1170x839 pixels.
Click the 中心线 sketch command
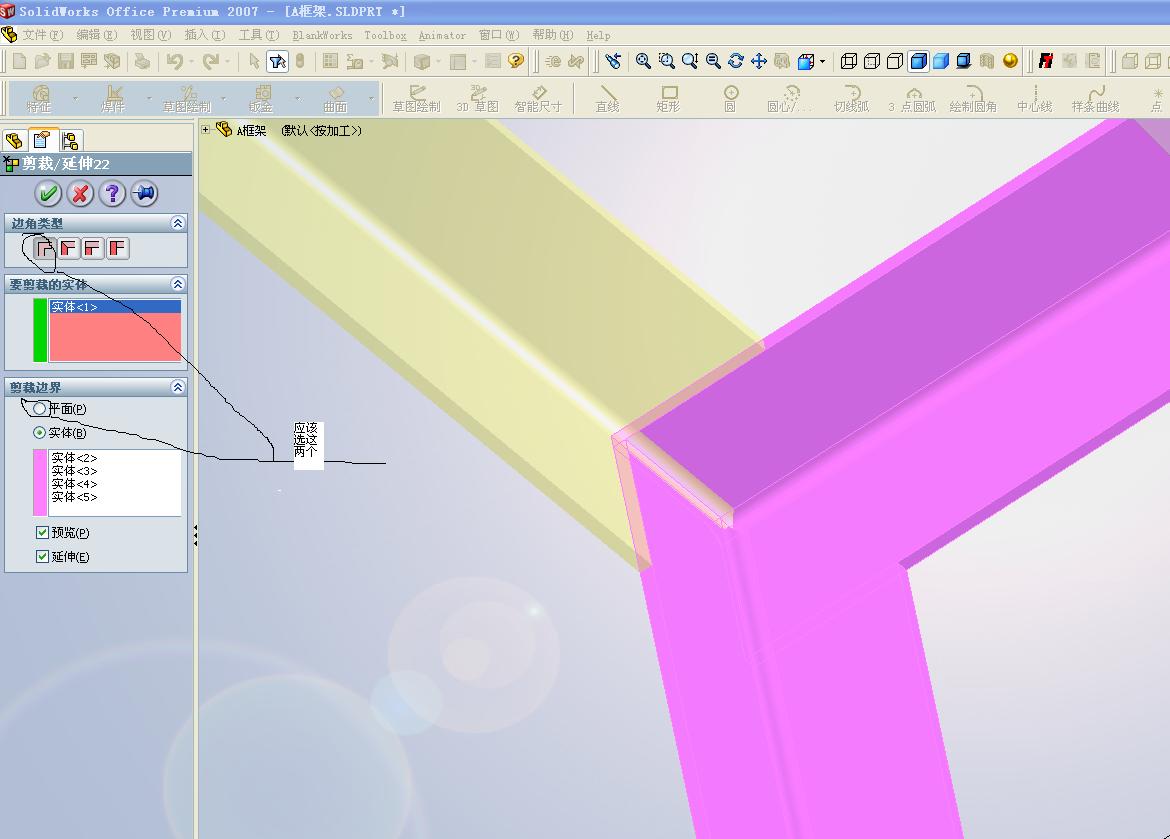tap(1034, 99)
